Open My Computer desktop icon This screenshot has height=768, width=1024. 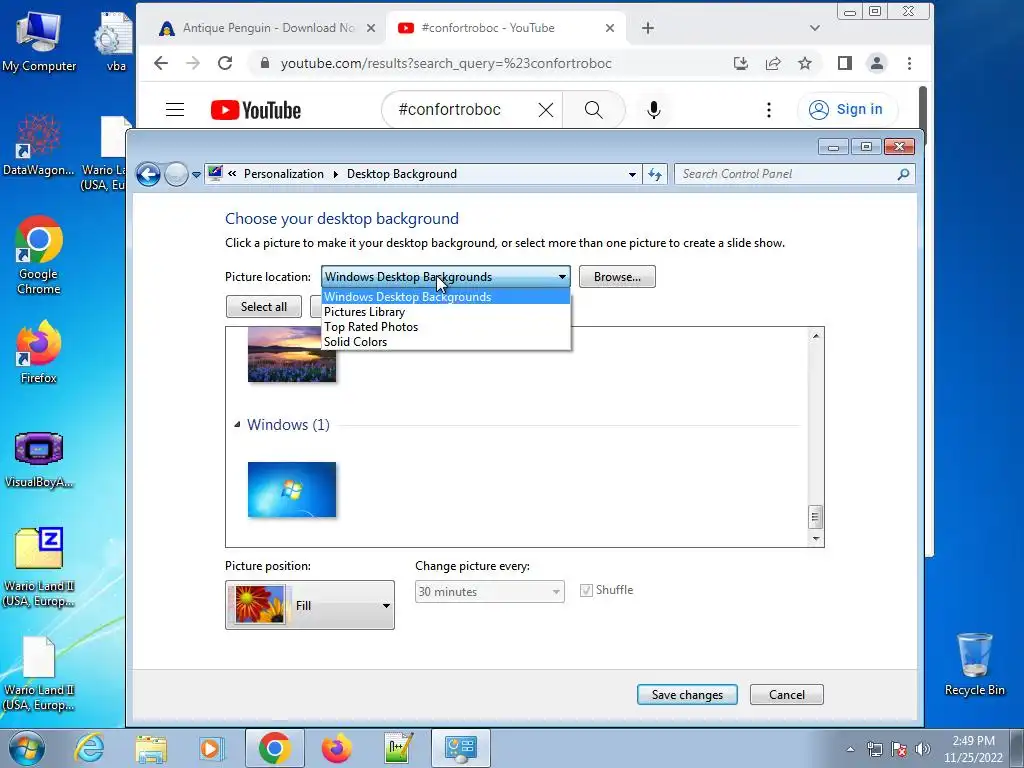coord(39,41)
